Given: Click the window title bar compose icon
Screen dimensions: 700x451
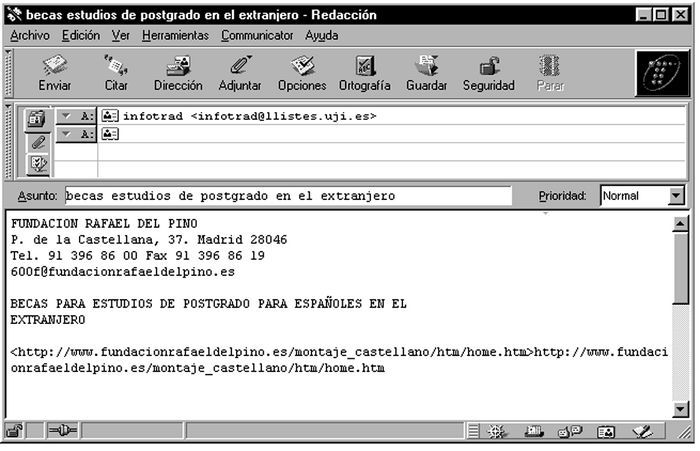Looking at the screenshot, I should click(x=14, y=15).
